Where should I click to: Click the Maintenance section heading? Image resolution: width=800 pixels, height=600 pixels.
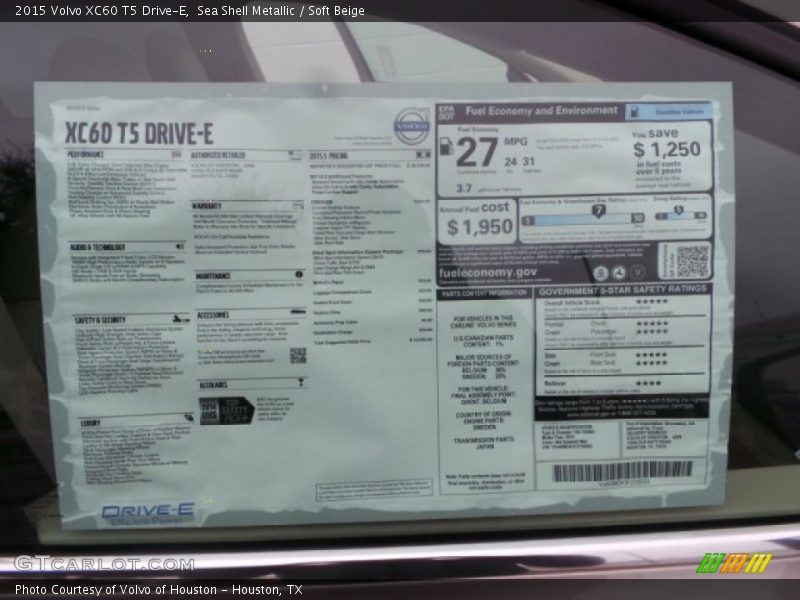coord(213,276)
